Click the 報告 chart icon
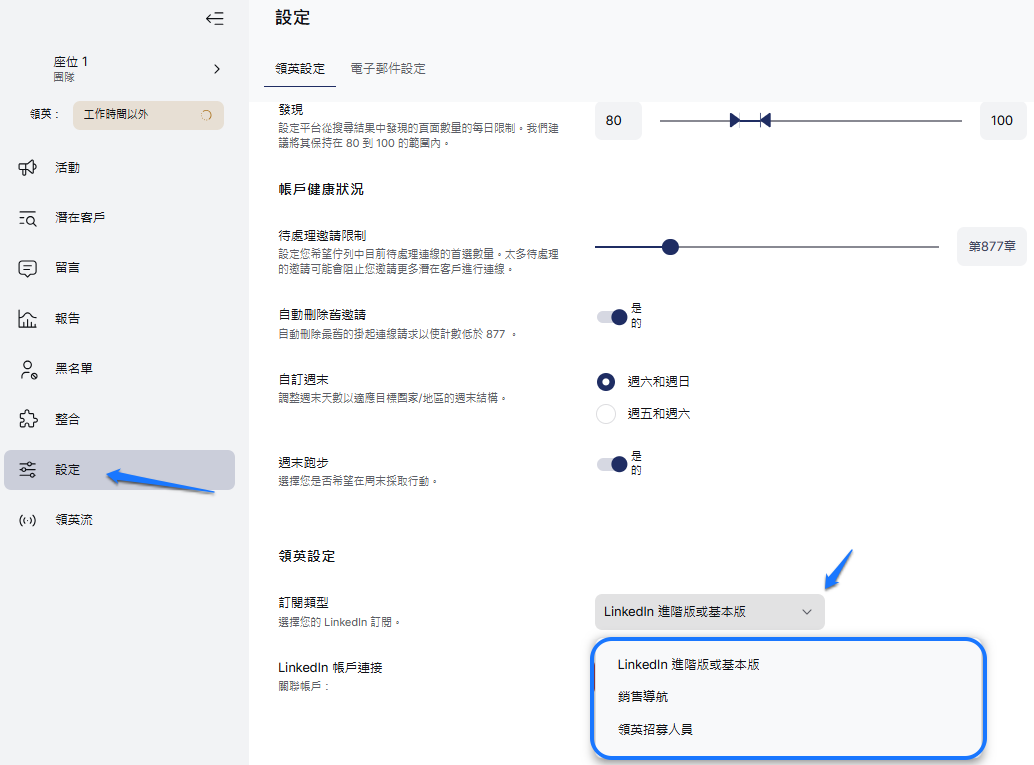Image resolution: width=1034 pixels, height=765 pixels. tap(28, 319)
